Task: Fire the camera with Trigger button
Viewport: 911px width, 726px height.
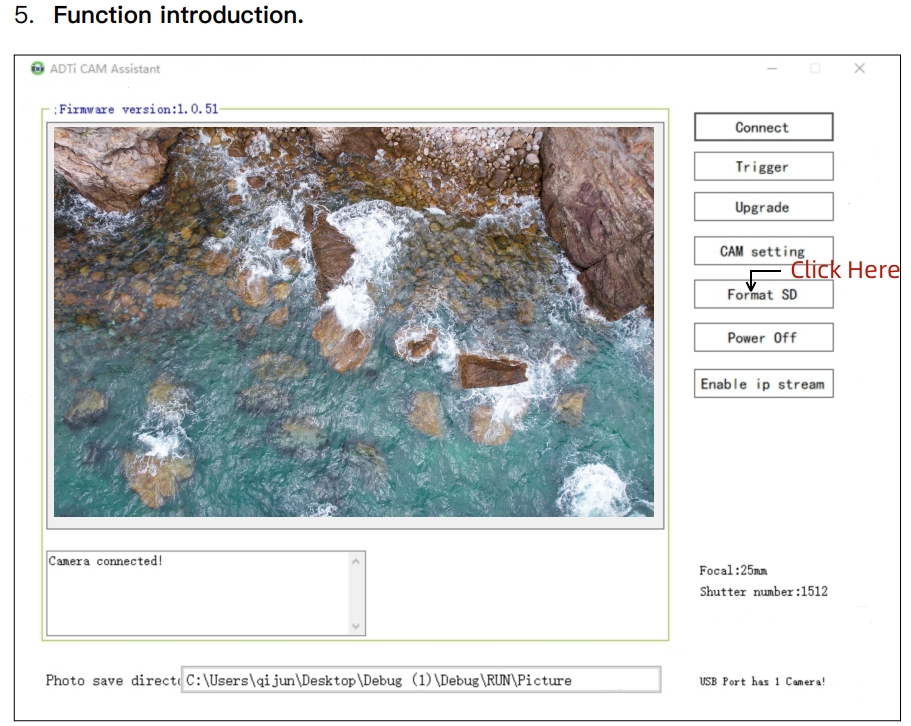Action: point(763,167)
